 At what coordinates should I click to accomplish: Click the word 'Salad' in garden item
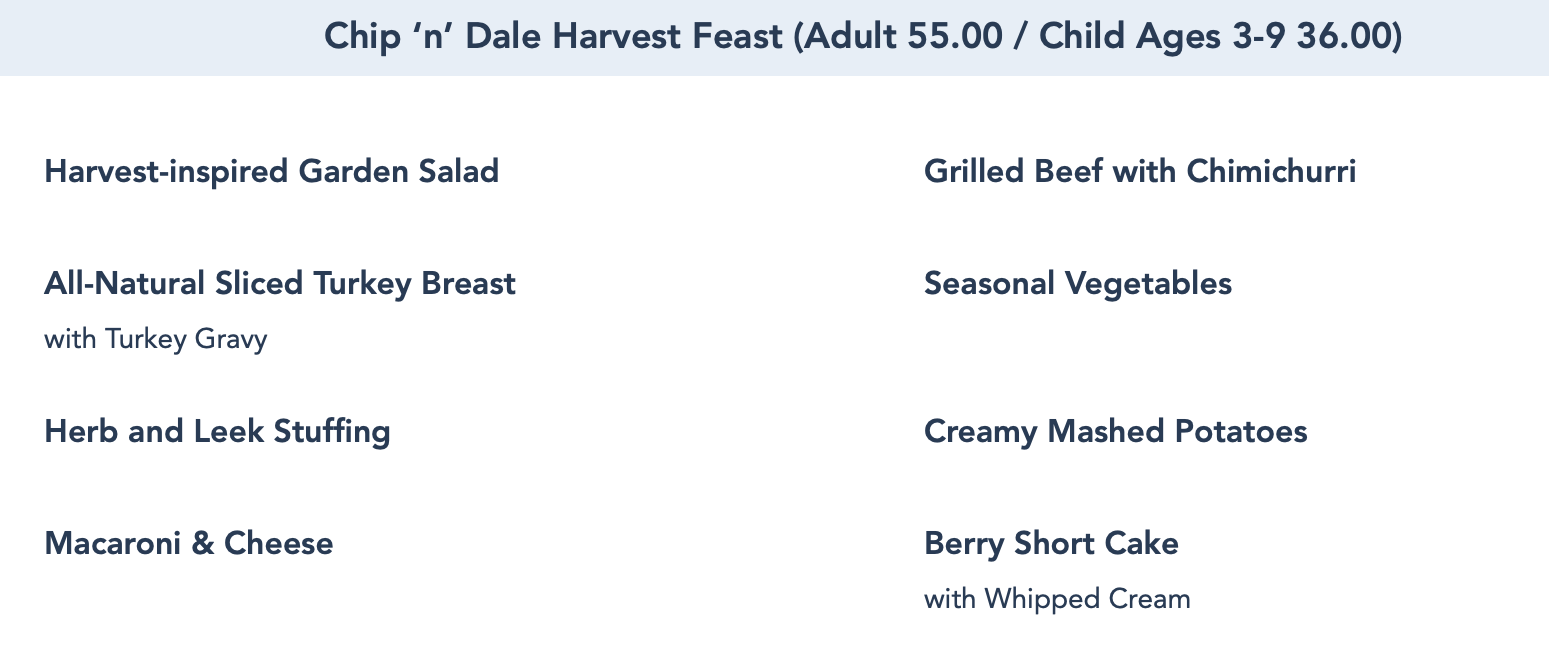457,171
